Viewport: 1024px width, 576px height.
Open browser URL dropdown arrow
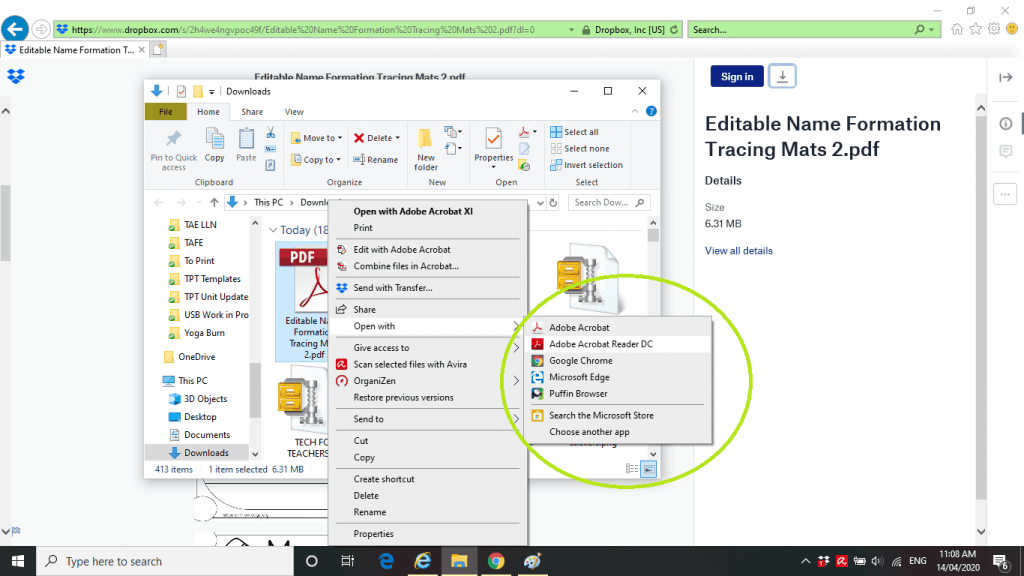coord(571,29)
